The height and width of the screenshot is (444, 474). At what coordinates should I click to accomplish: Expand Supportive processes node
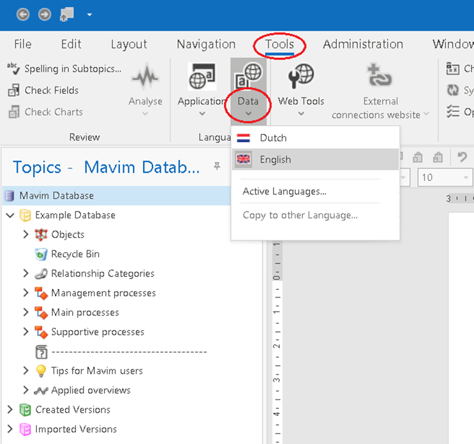pos(26,332)
